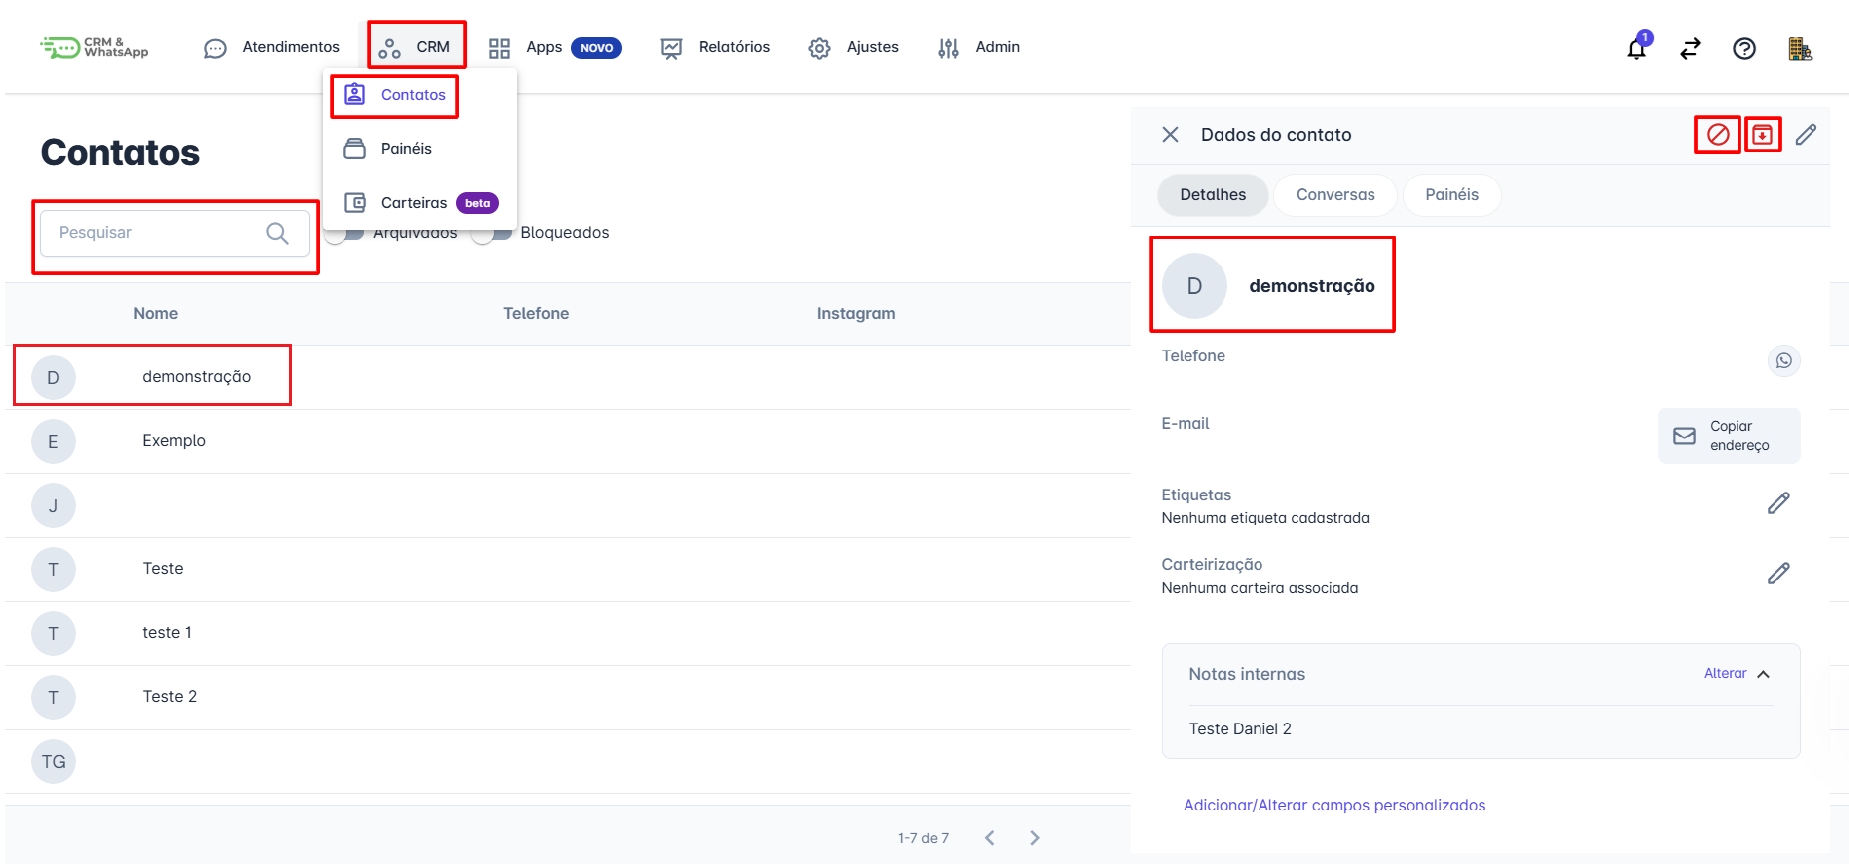Click the Instagram column header
1849x864 pixels.
click(856, 314)
